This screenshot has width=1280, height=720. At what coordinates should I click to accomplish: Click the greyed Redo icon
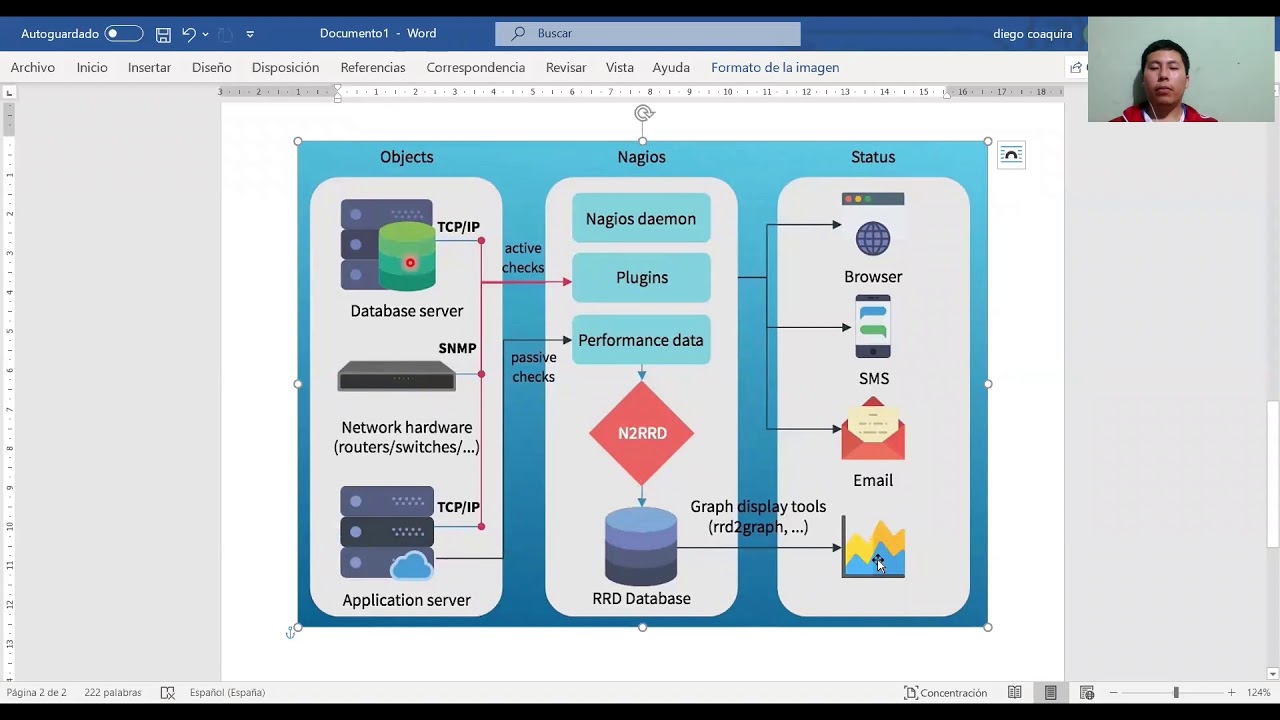tap(226, 34)
